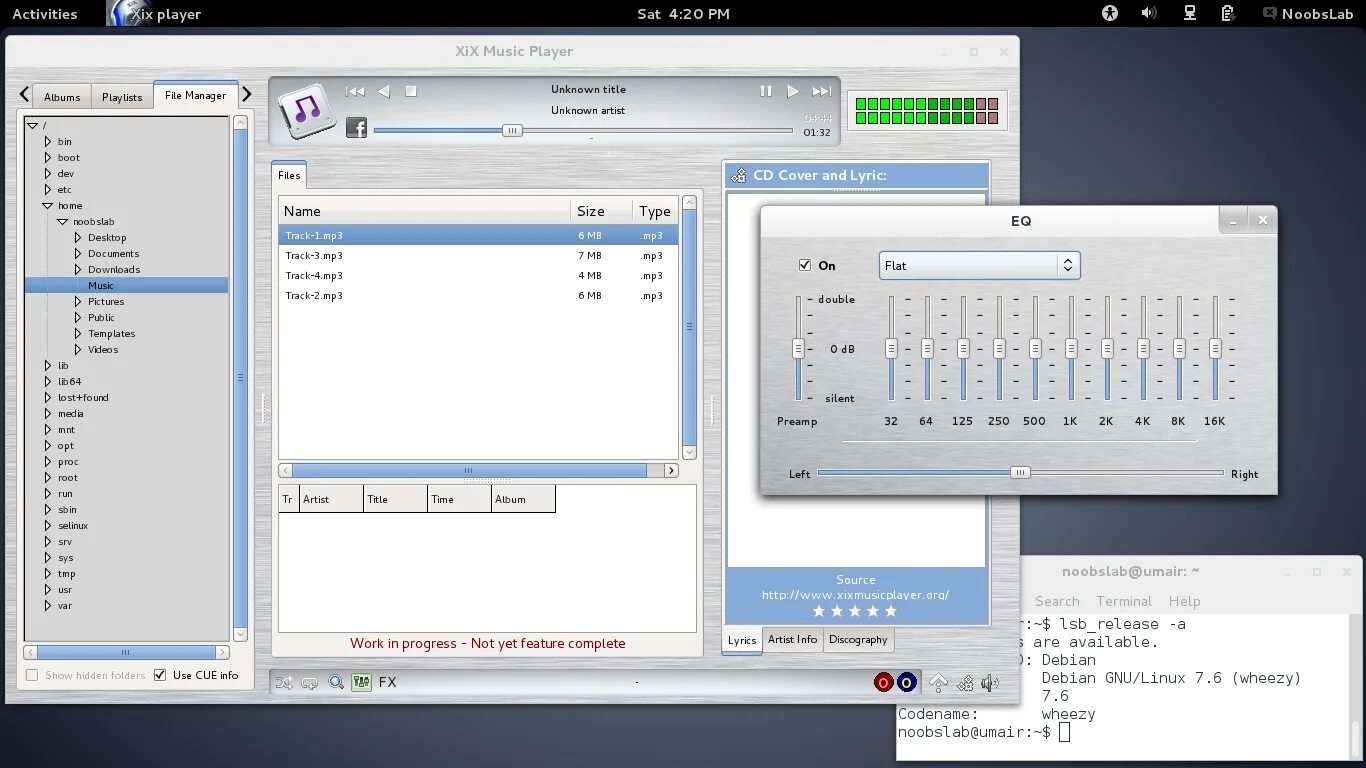The width and height of the screenshot is (1366, 768).
Task: Click the speaker volume icon in bottom toolbar
Action: click(990, 683)
